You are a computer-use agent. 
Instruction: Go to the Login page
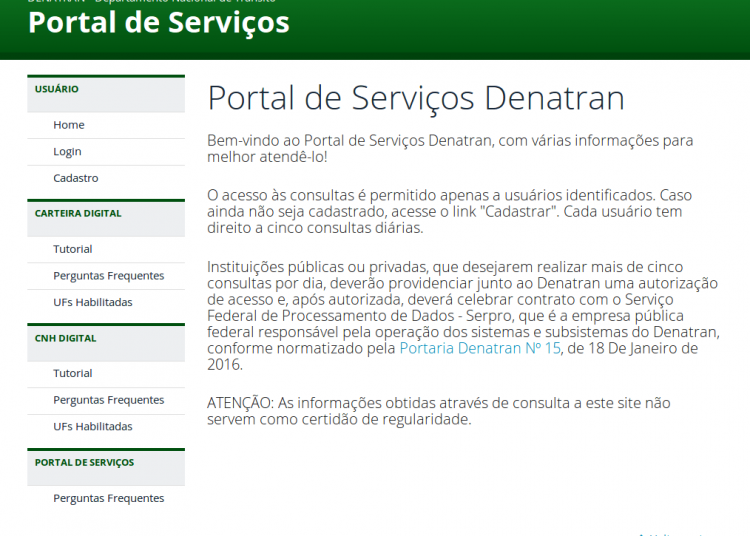pos(67,152)
